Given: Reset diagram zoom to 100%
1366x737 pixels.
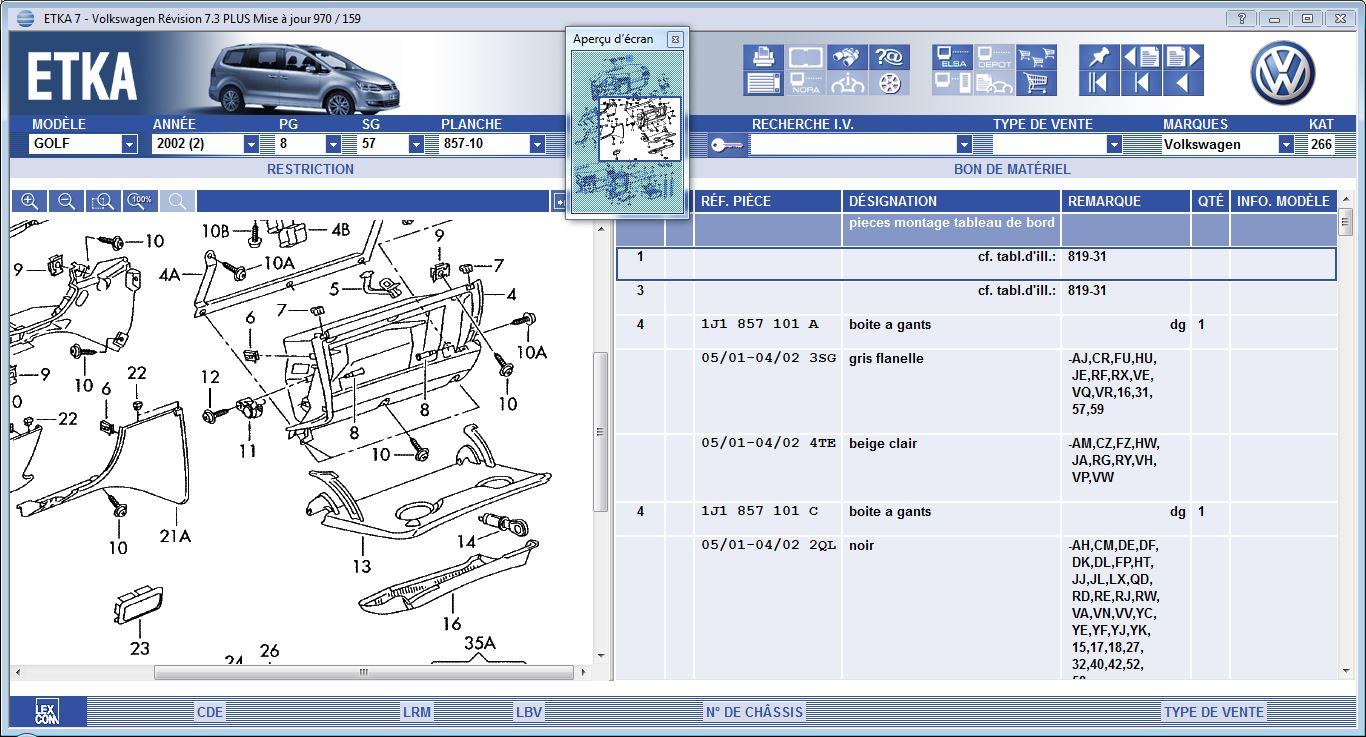Looking at the screenshot, I should pos(140,201).
